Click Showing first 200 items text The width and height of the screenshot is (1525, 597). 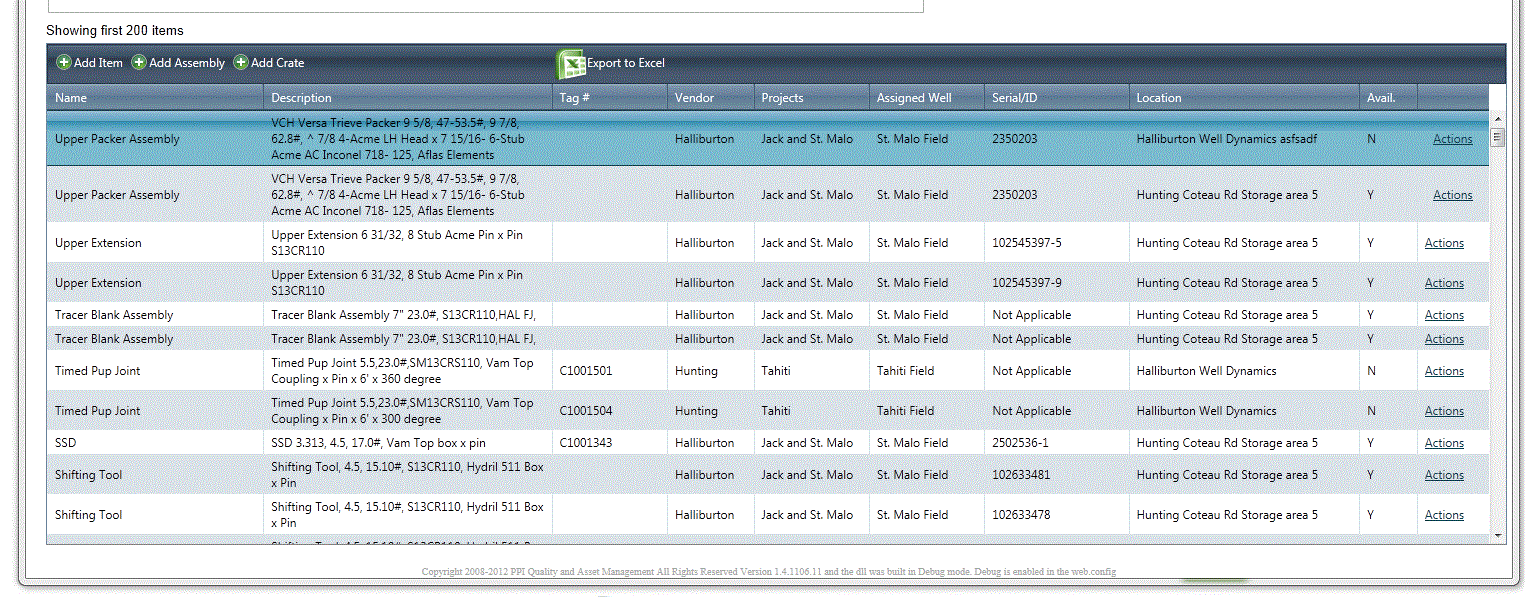pyautogui.click(x=115, y=31)
